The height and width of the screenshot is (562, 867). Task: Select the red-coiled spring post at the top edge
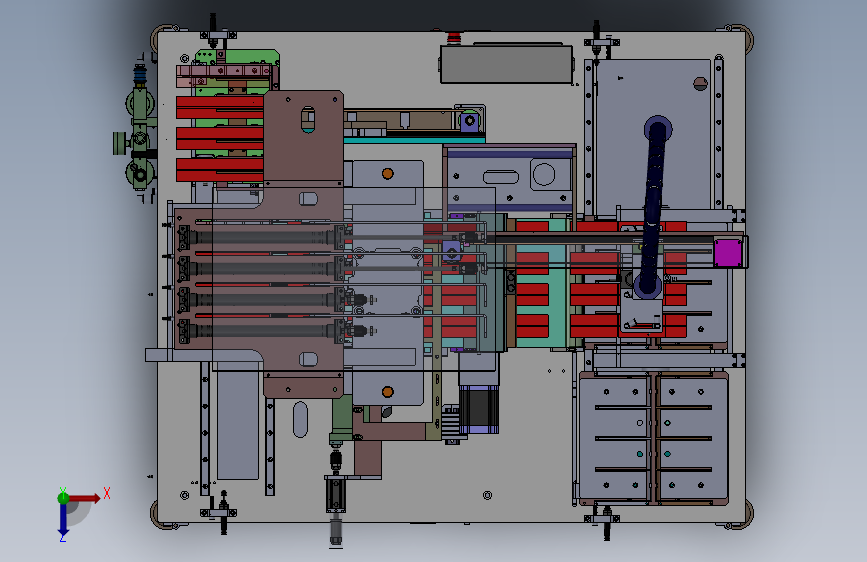pos(454,38)
